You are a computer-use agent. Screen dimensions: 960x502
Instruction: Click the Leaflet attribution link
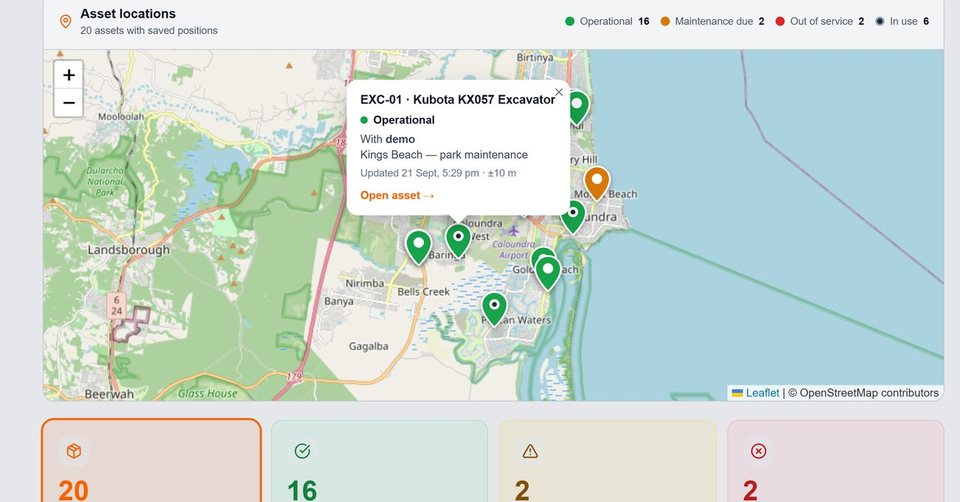762,393
